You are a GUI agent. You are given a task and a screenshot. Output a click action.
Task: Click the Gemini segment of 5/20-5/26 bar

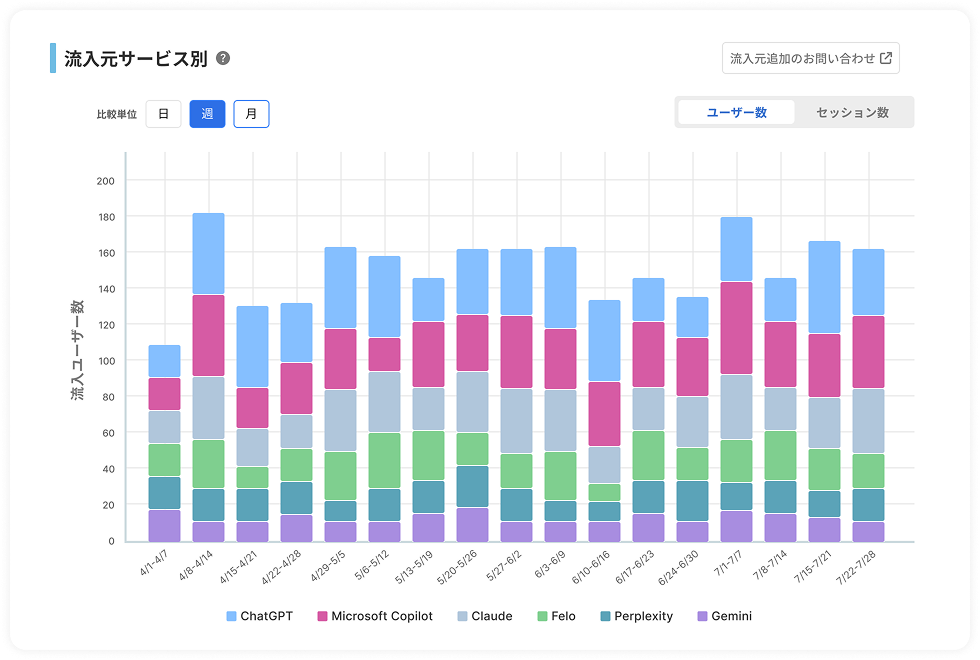472,524
